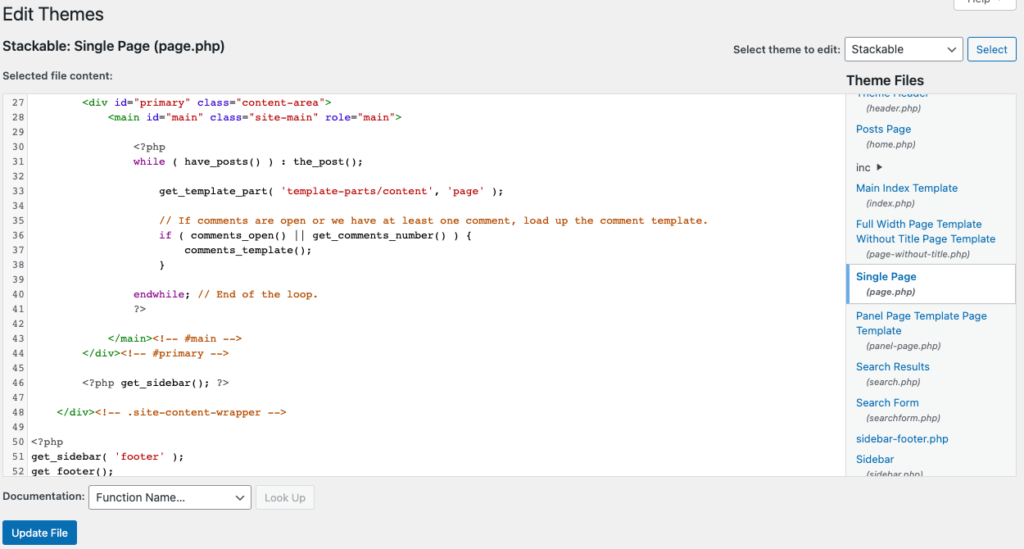Open Search Form searchform.php file

coord(887,403)
